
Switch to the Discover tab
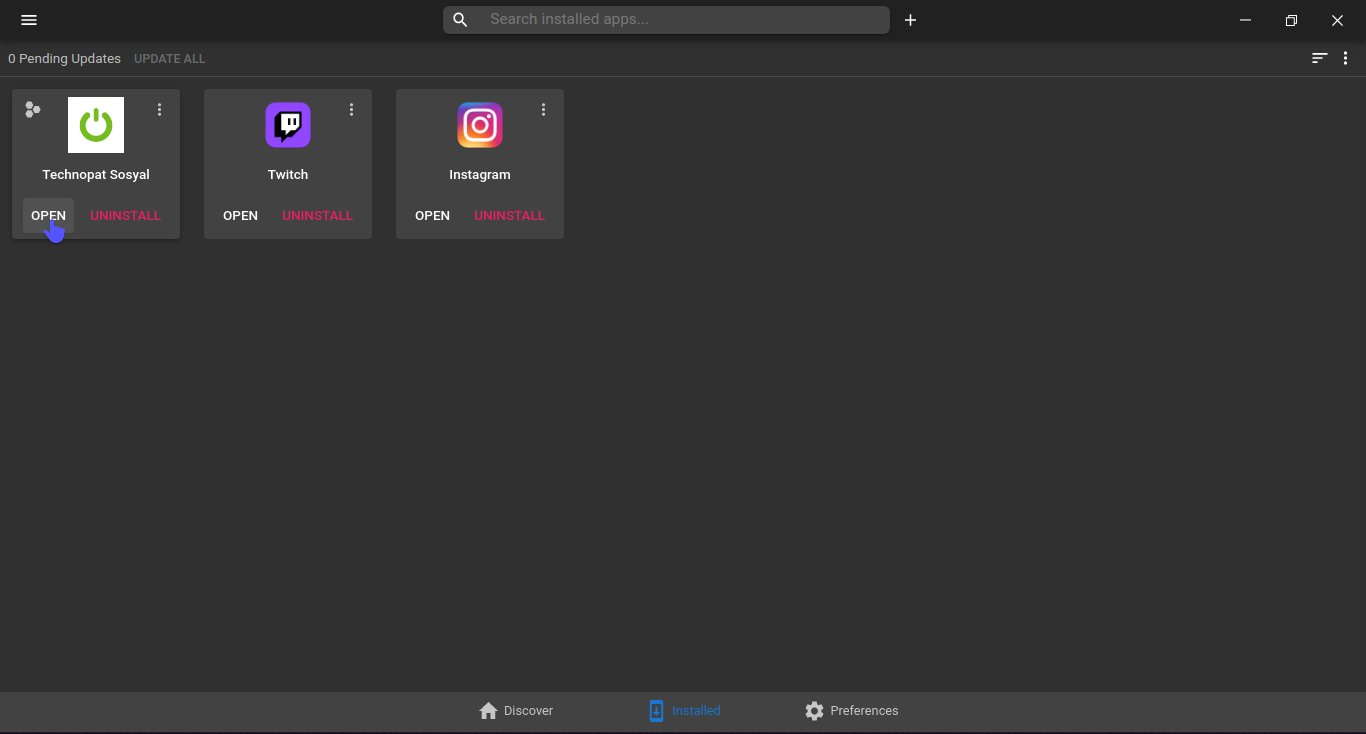(516, 711)
